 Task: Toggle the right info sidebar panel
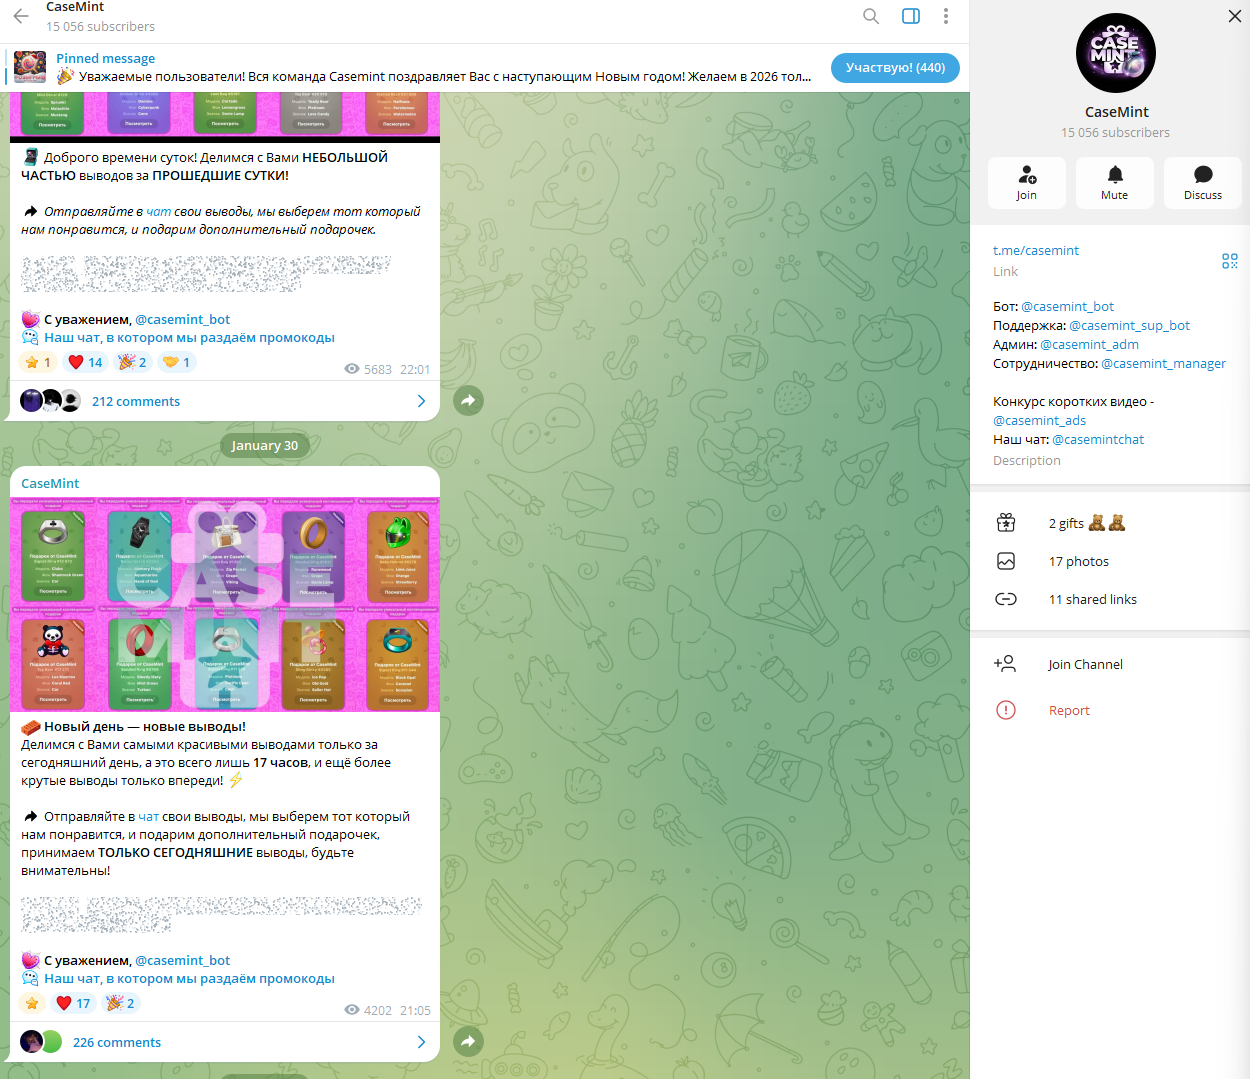click(911, 16)
